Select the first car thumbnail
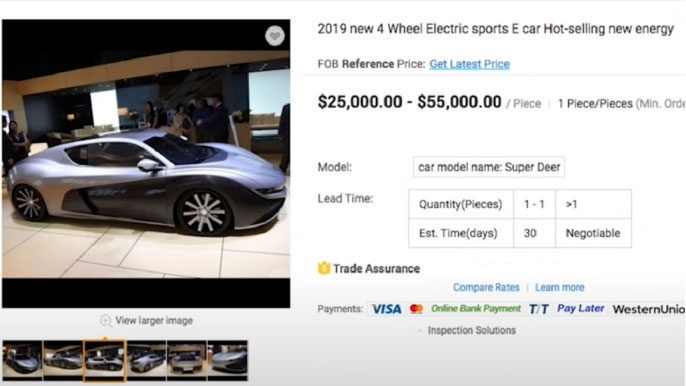Screen dimensions: 686x386 [x=22, y=360]
